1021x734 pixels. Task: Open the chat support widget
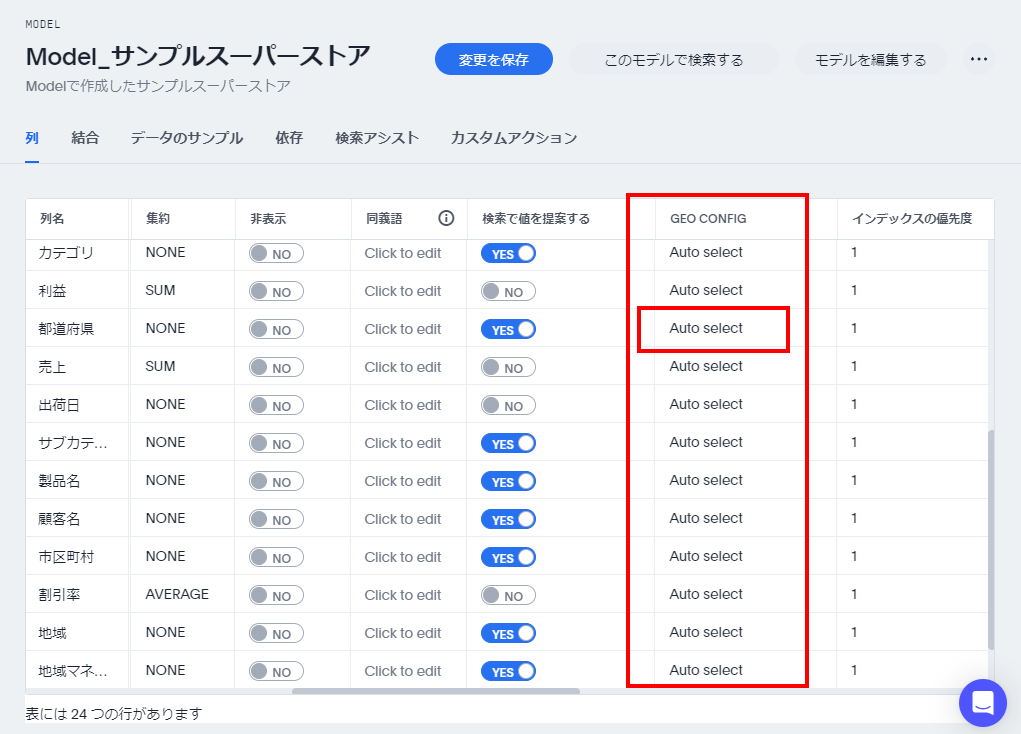[x=982, y=703]
